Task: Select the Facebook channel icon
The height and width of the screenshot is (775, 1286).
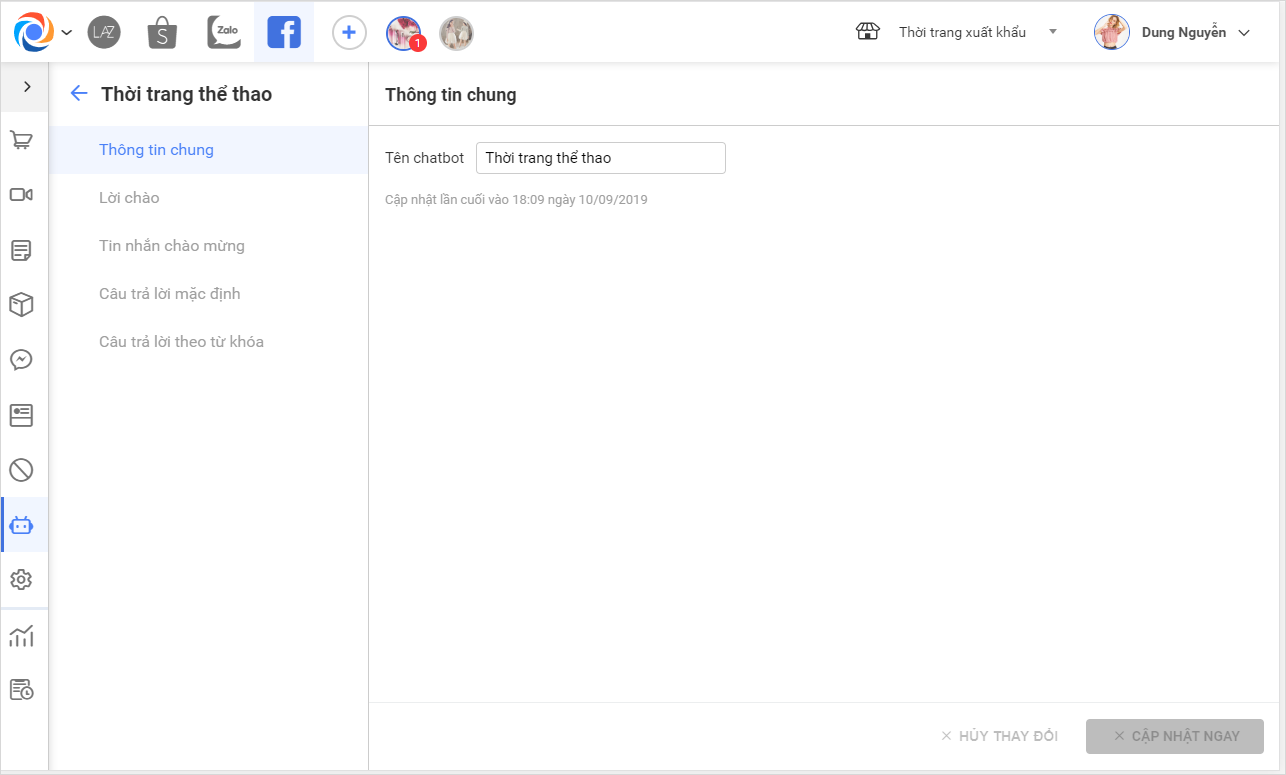Action: (x=284, y=32)
